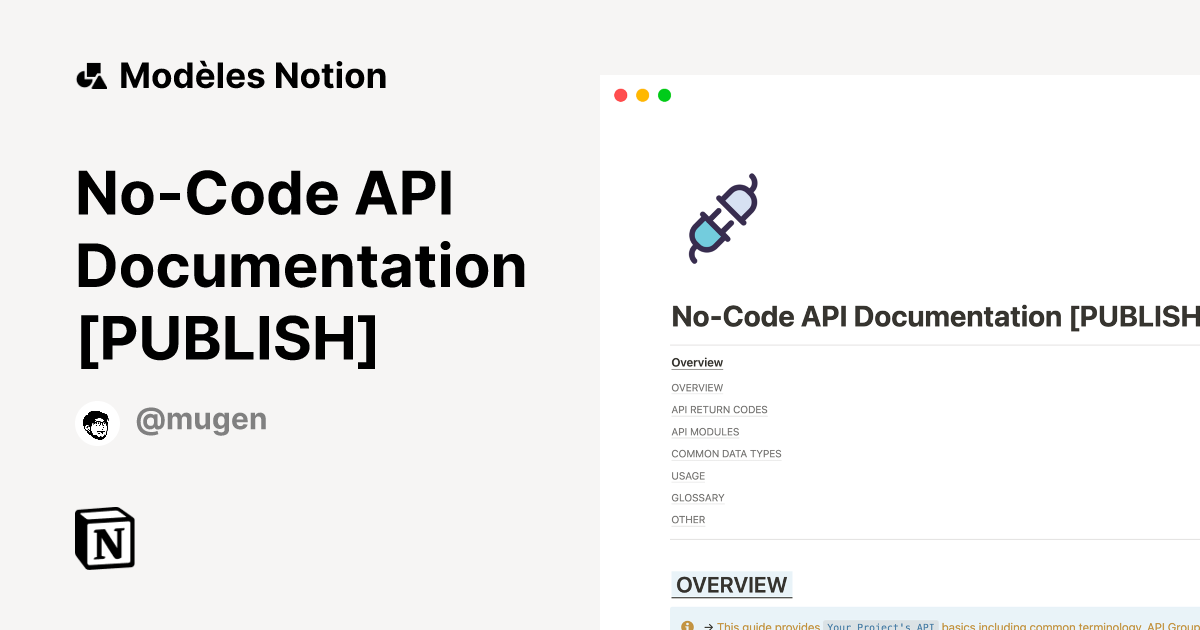Open the API RETURN CODES section link
Screen dimensions: 1200x630
(719, 409)
